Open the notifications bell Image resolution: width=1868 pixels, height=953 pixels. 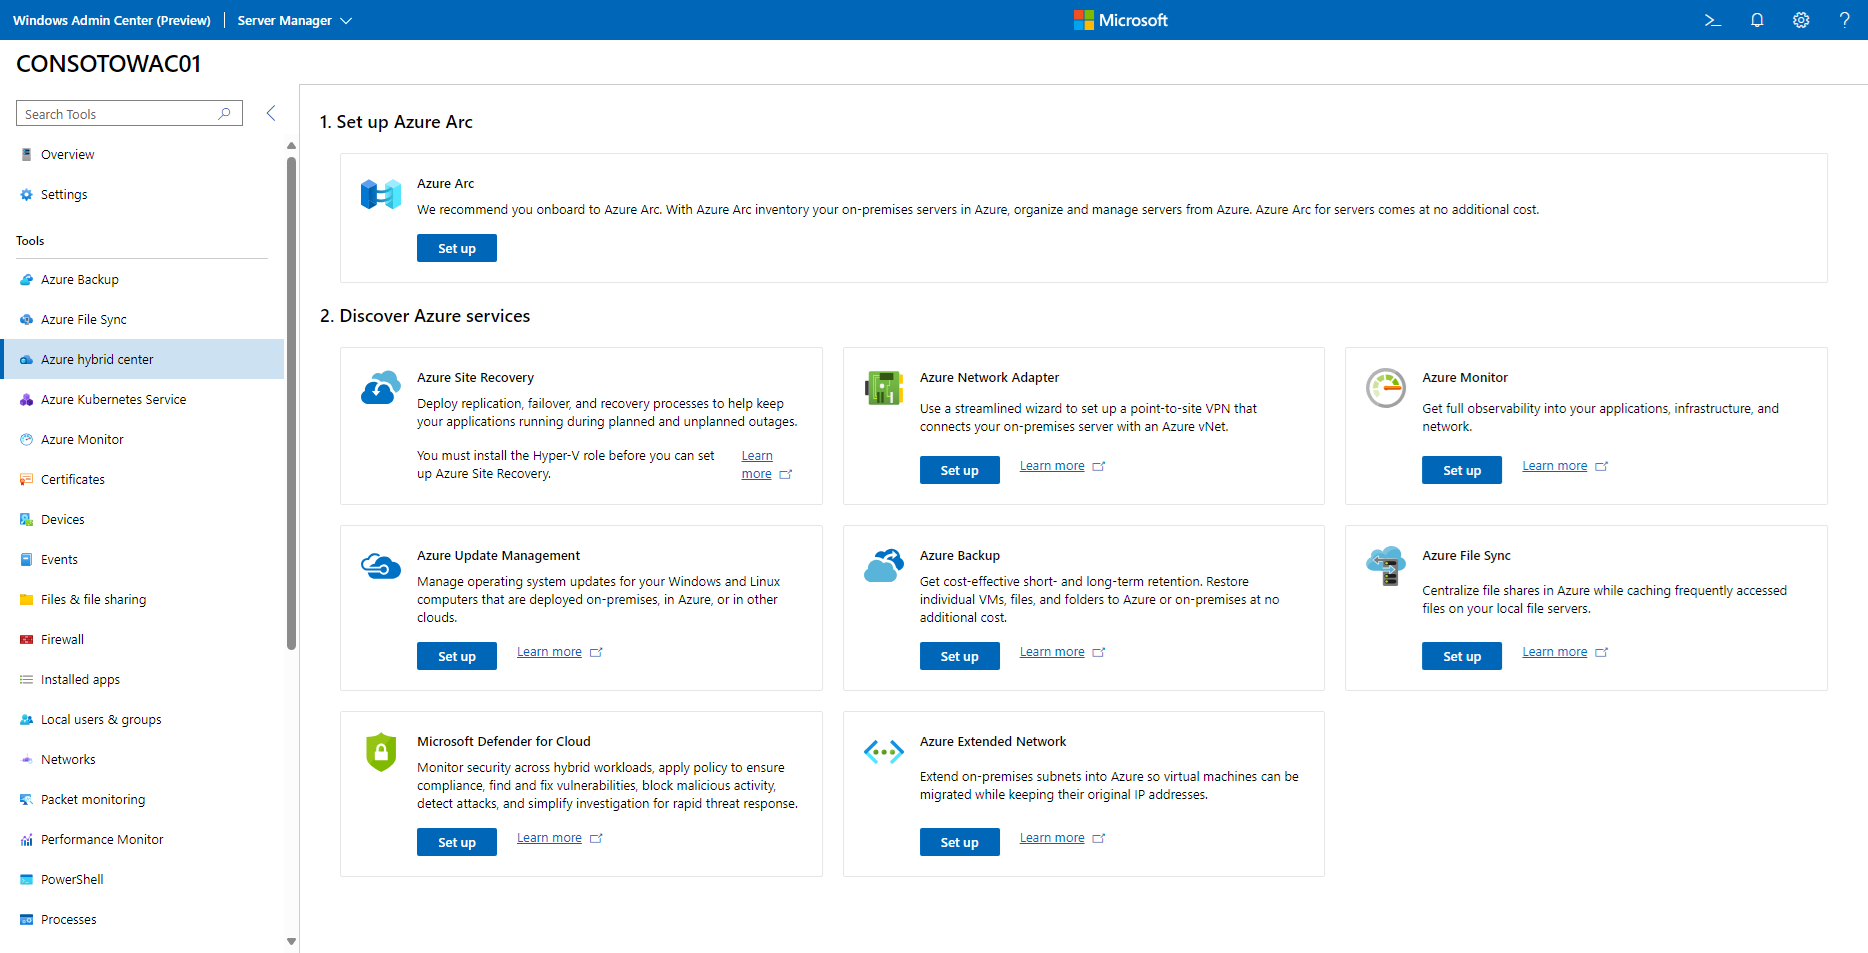tap(1757, 20)
